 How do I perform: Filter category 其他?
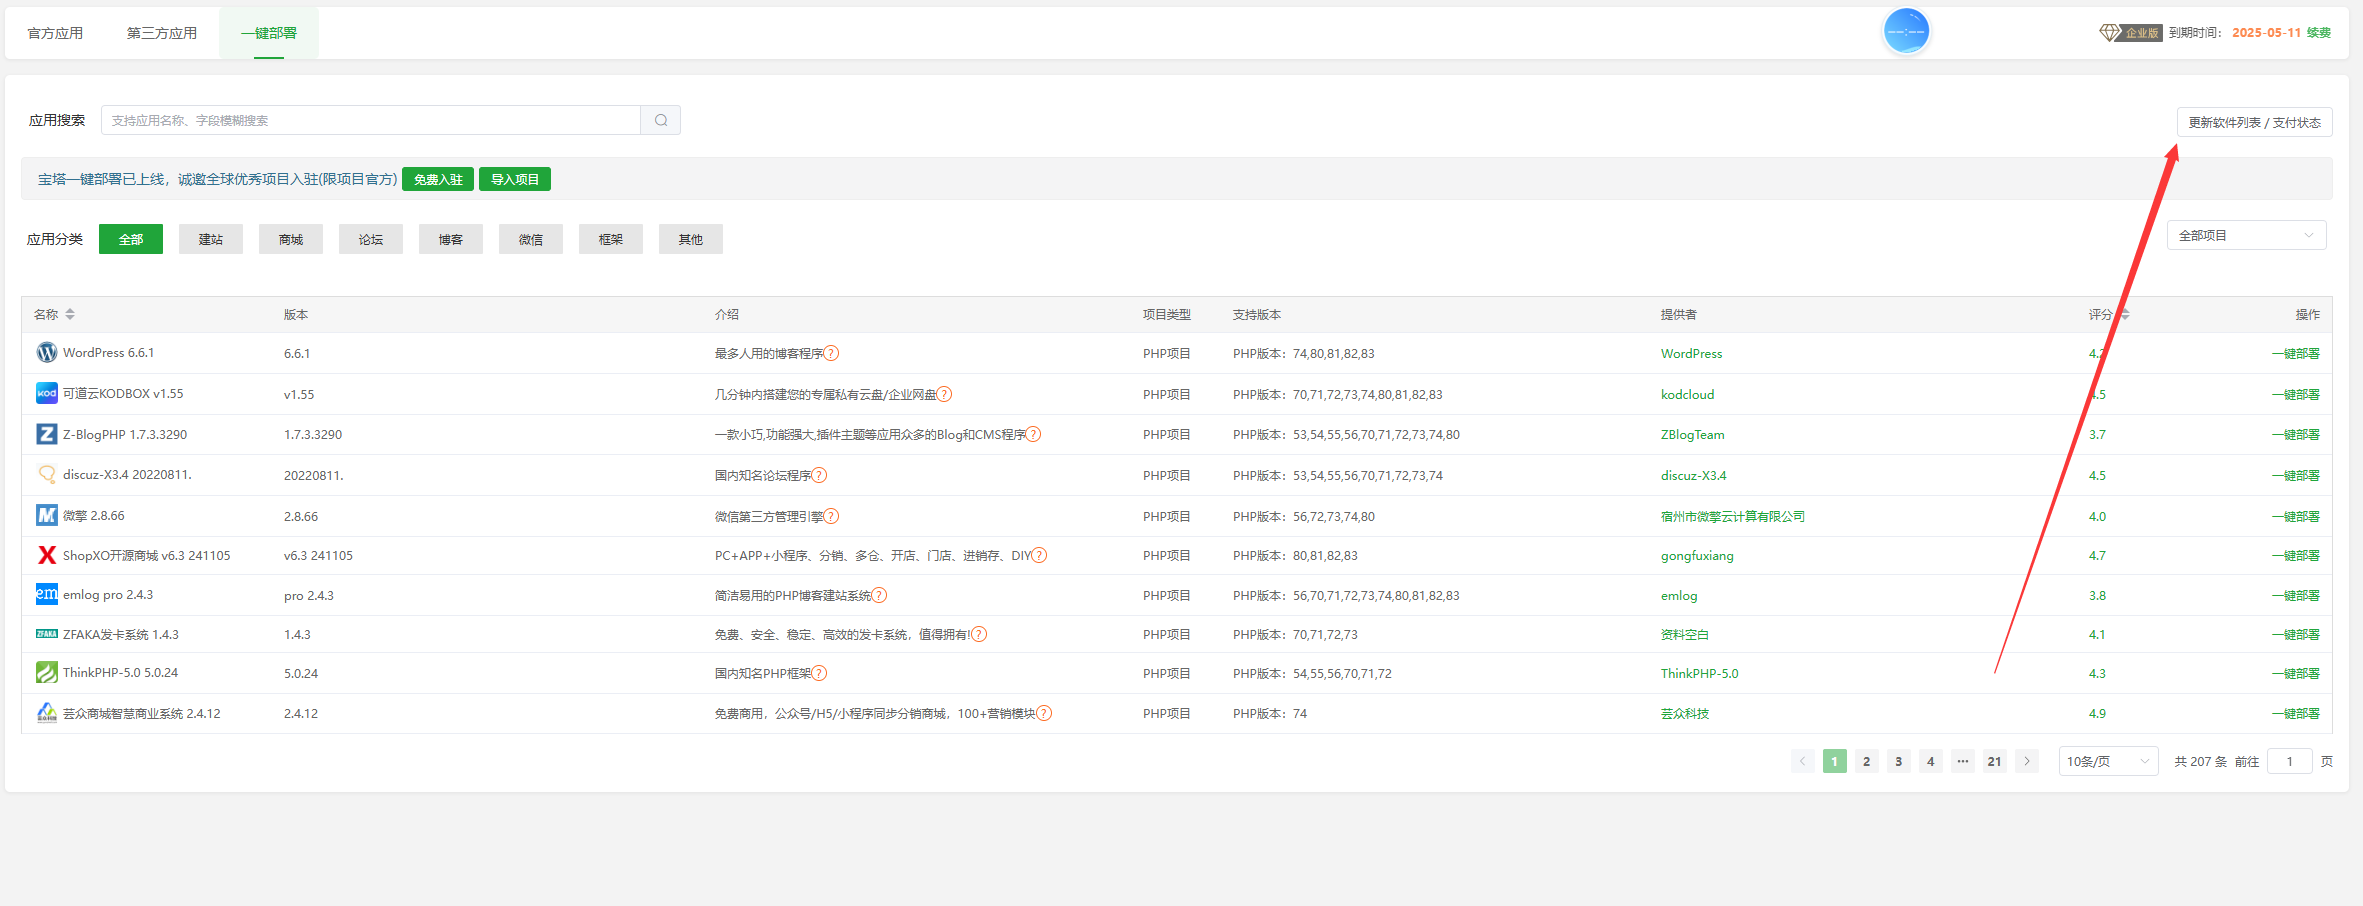coord(691,239)
